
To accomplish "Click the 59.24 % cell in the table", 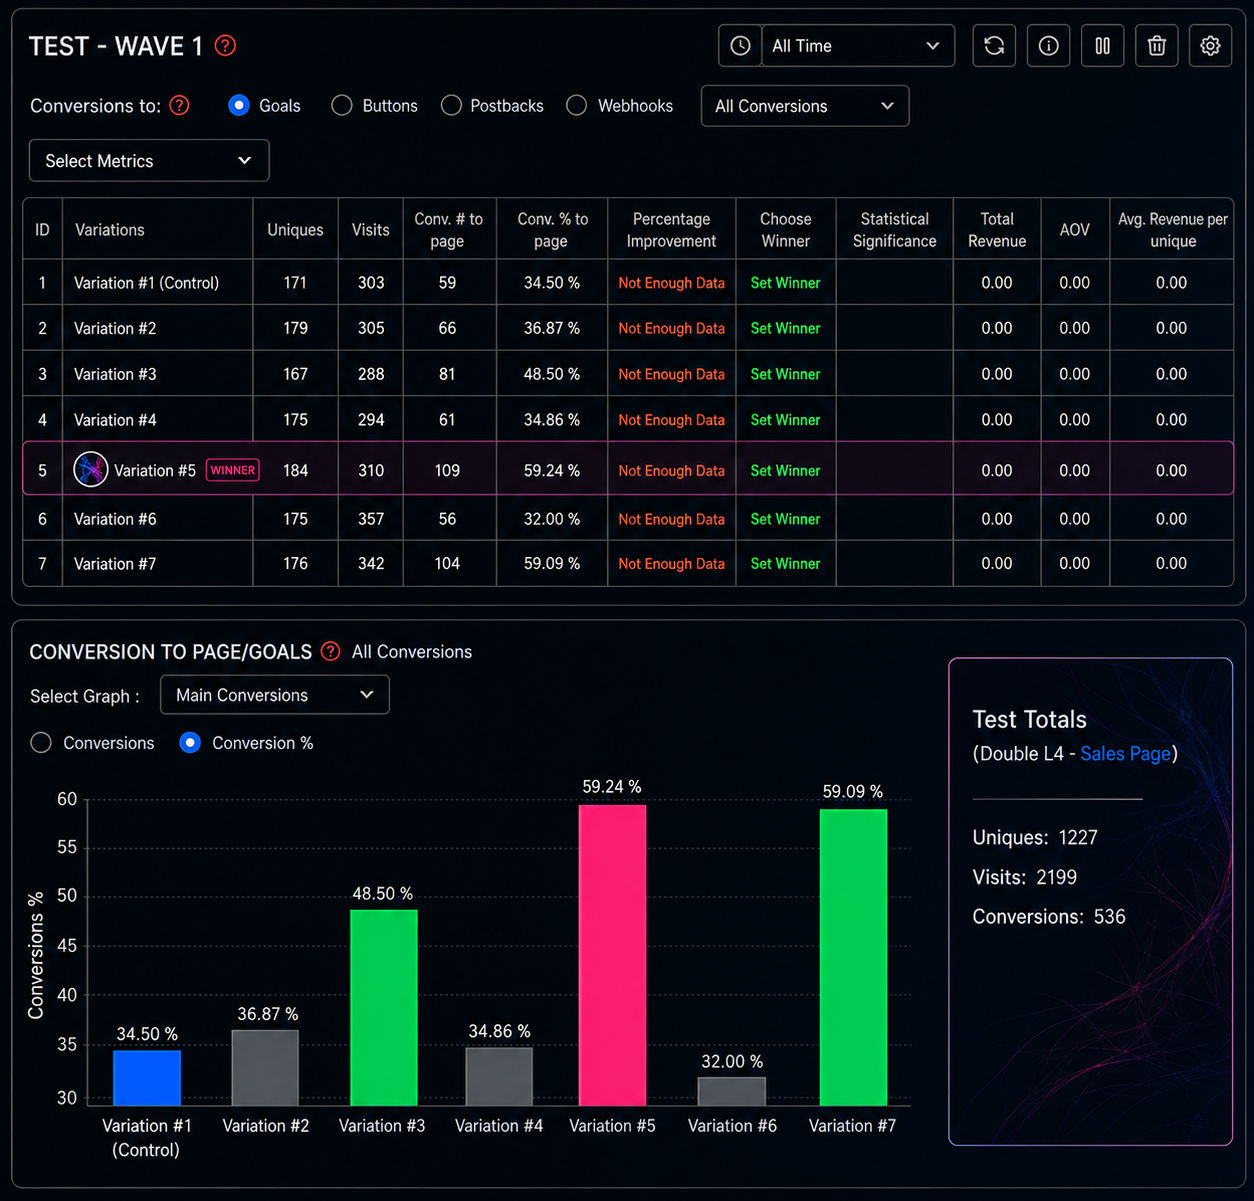I will [552, 470].
